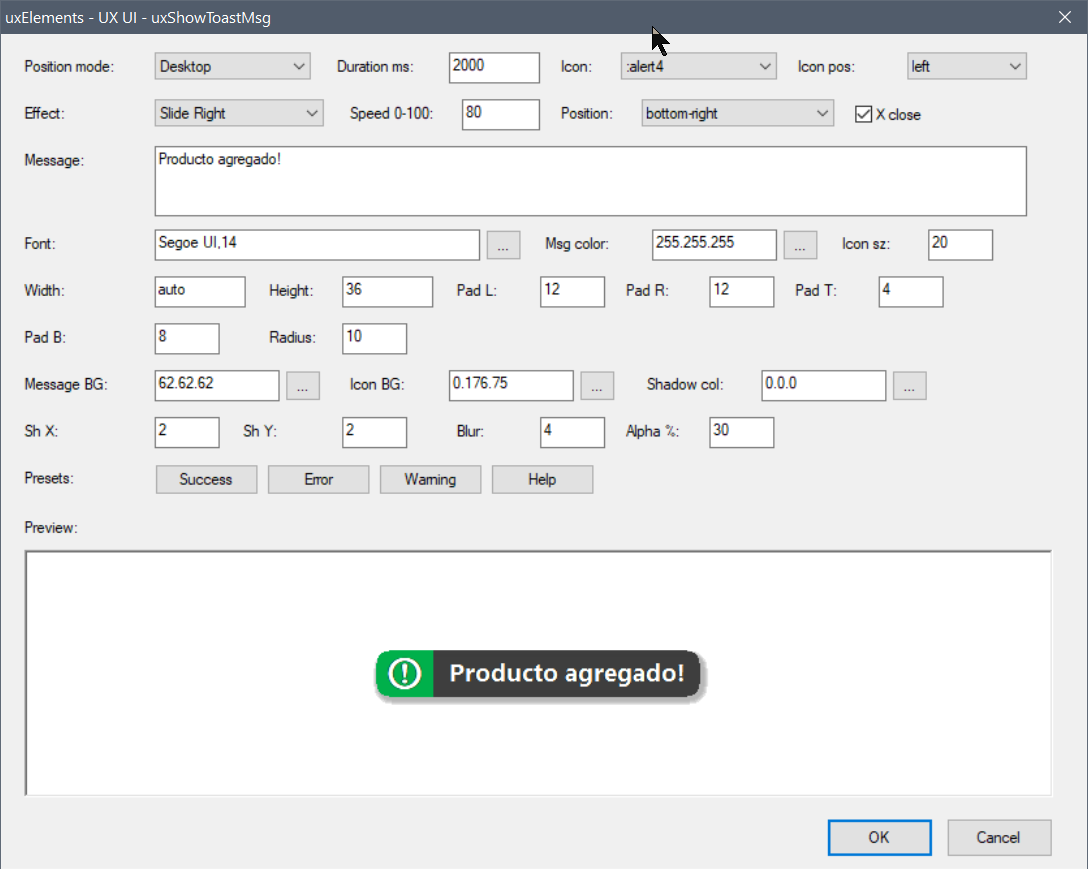Click the 'Producto agregado!' preview toast text

click(x=567, y=673)
